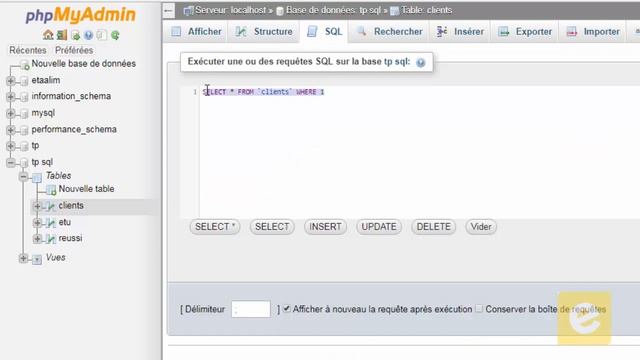Click the copy document icon in sidebar
The height and width of the screenshot is (360, 640).
pyautogui.click(x=102, y=35)
